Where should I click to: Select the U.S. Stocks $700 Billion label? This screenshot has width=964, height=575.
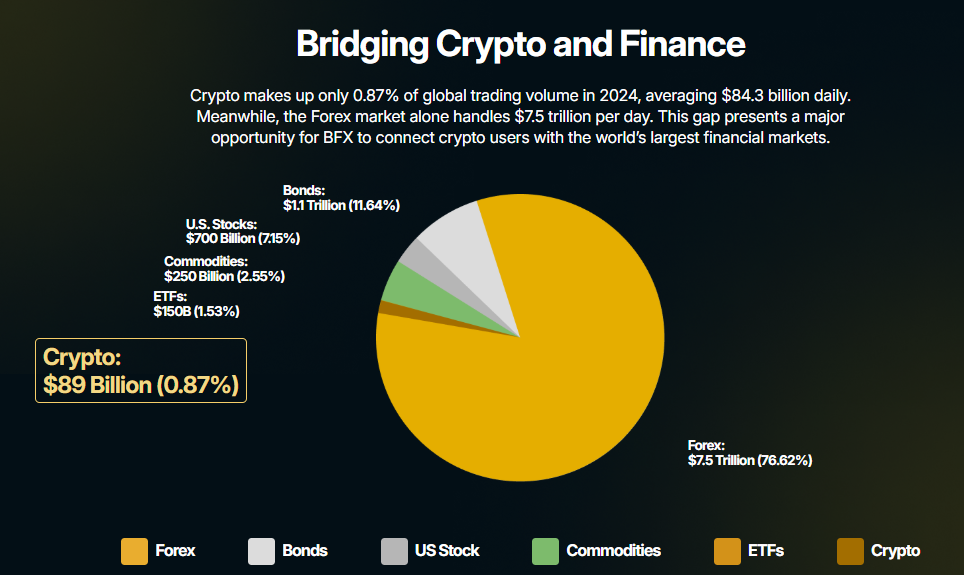(243, 231)
